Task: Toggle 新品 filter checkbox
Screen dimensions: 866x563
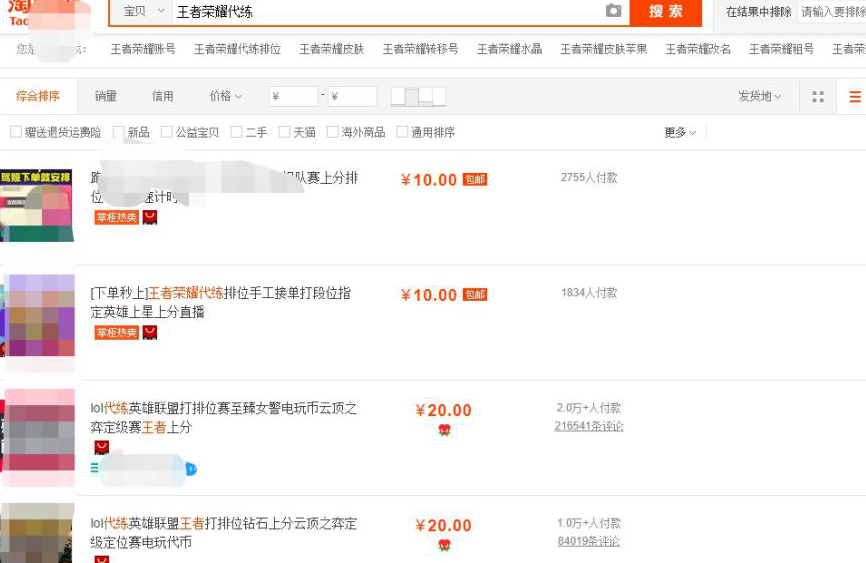Action: pos(119,131)
